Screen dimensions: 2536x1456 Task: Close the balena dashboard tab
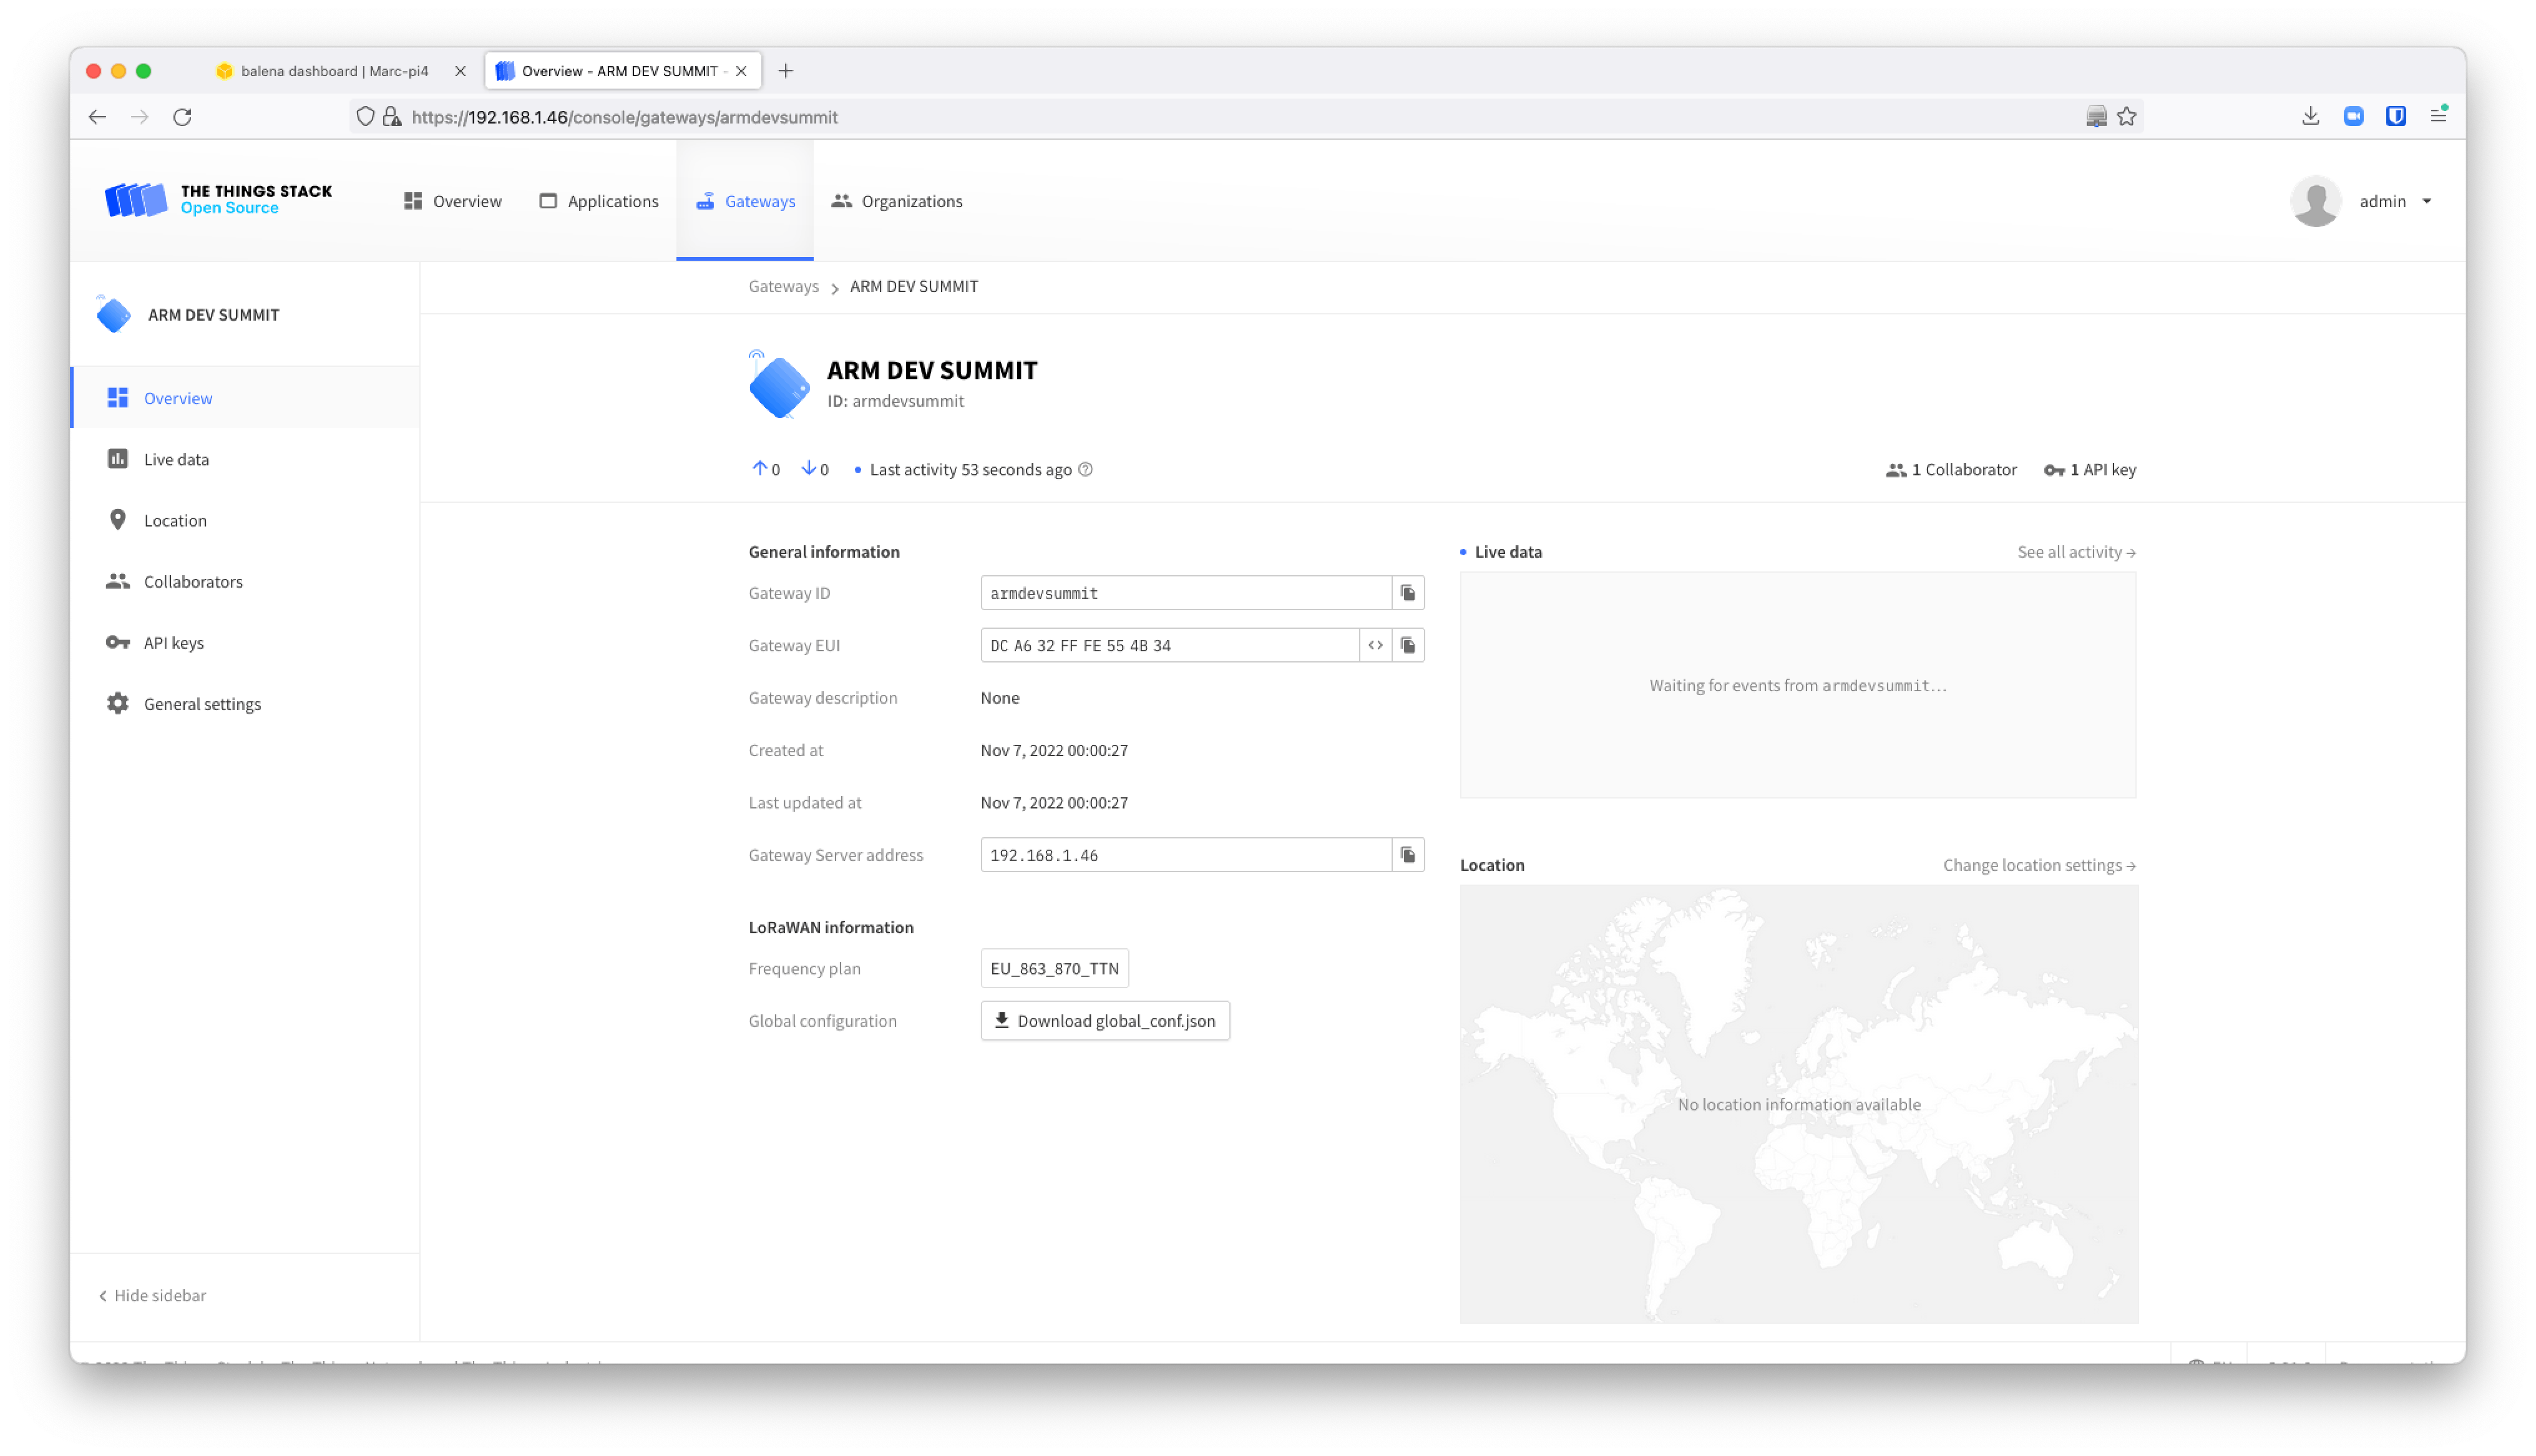[460, 71]
